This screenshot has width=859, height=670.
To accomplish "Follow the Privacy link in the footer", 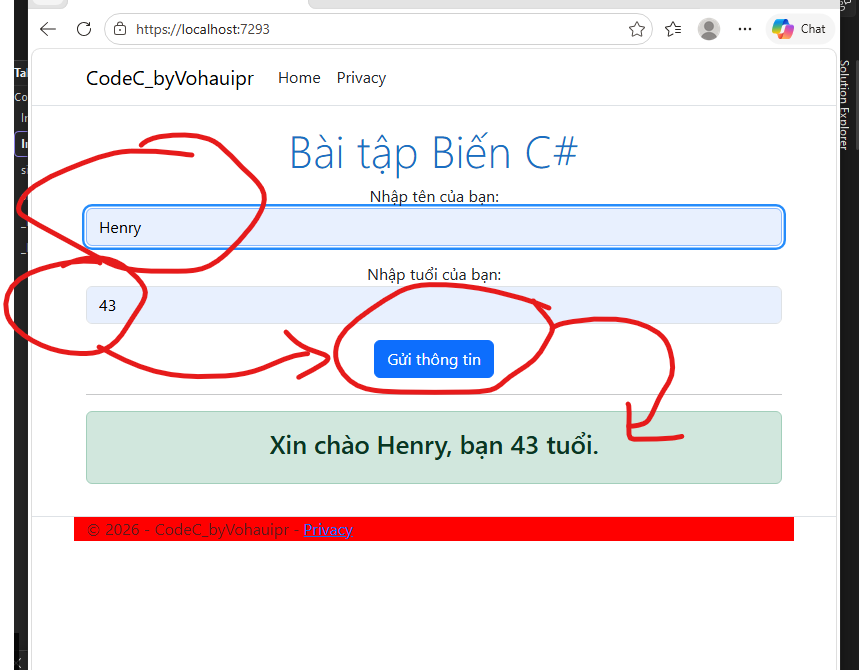I will coord(328,529).
